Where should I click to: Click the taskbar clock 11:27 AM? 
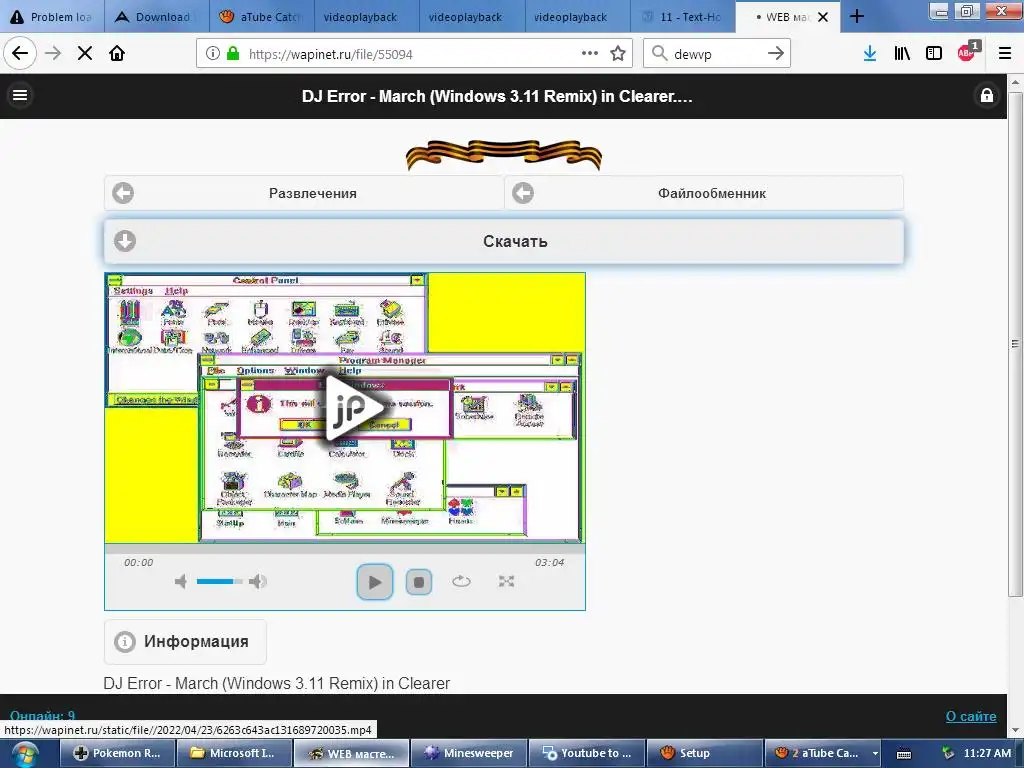pyautogui.click(x=987, y=753)
